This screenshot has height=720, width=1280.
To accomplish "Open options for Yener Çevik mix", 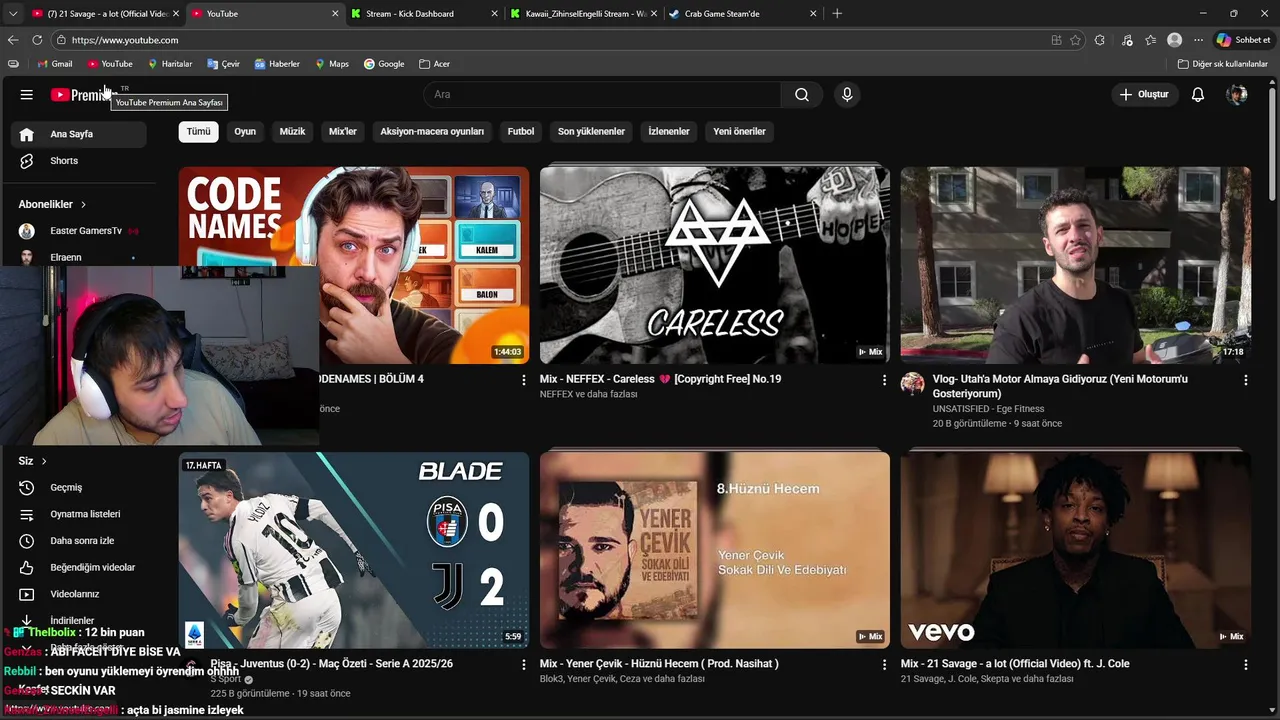I will coord(884,664).
